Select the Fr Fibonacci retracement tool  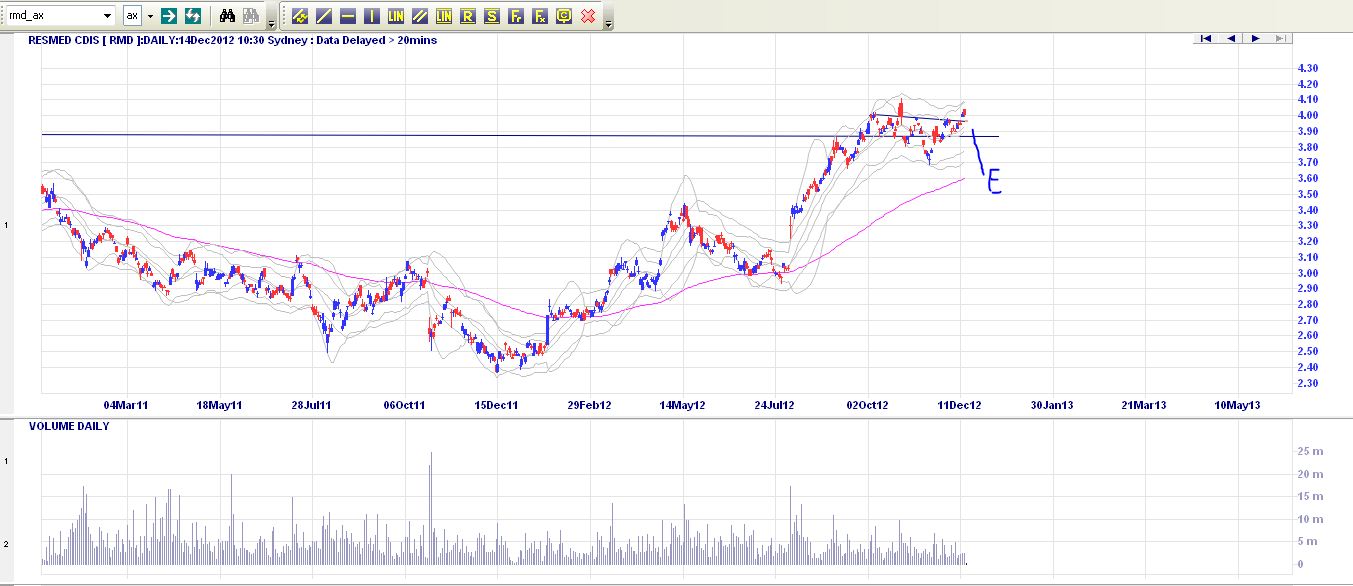[x=516, y=16]
